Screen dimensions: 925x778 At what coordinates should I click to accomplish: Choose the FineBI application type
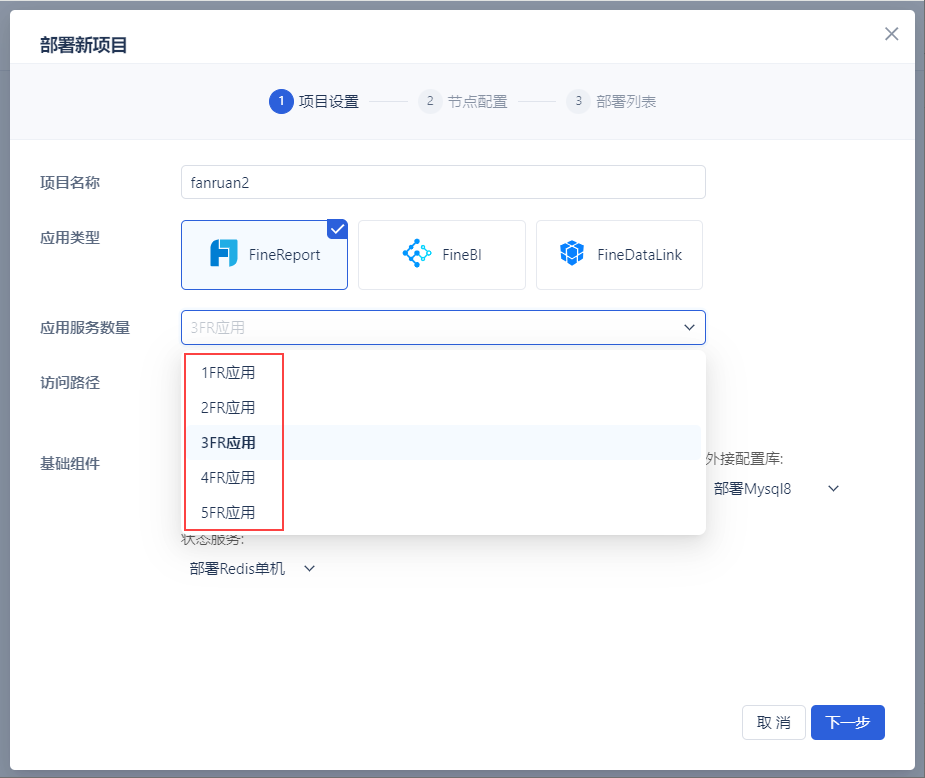pyautogui.click(x=442, y=255)
